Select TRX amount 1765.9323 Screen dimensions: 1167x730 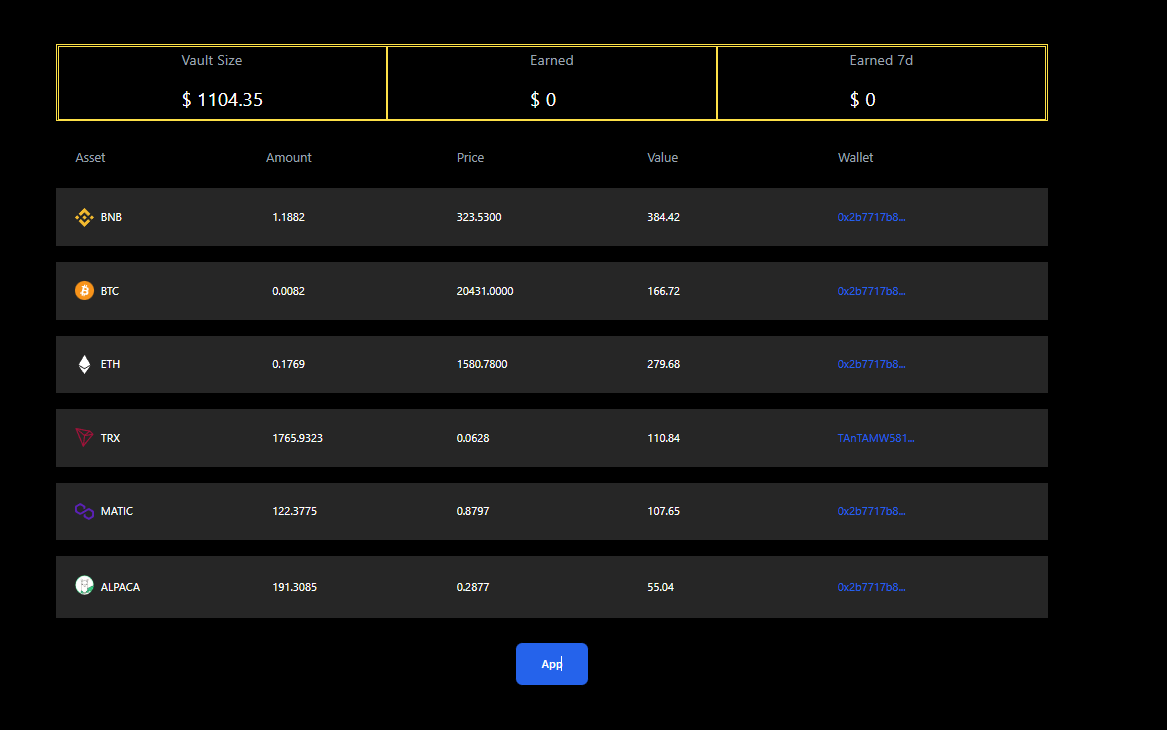[297, 438]
